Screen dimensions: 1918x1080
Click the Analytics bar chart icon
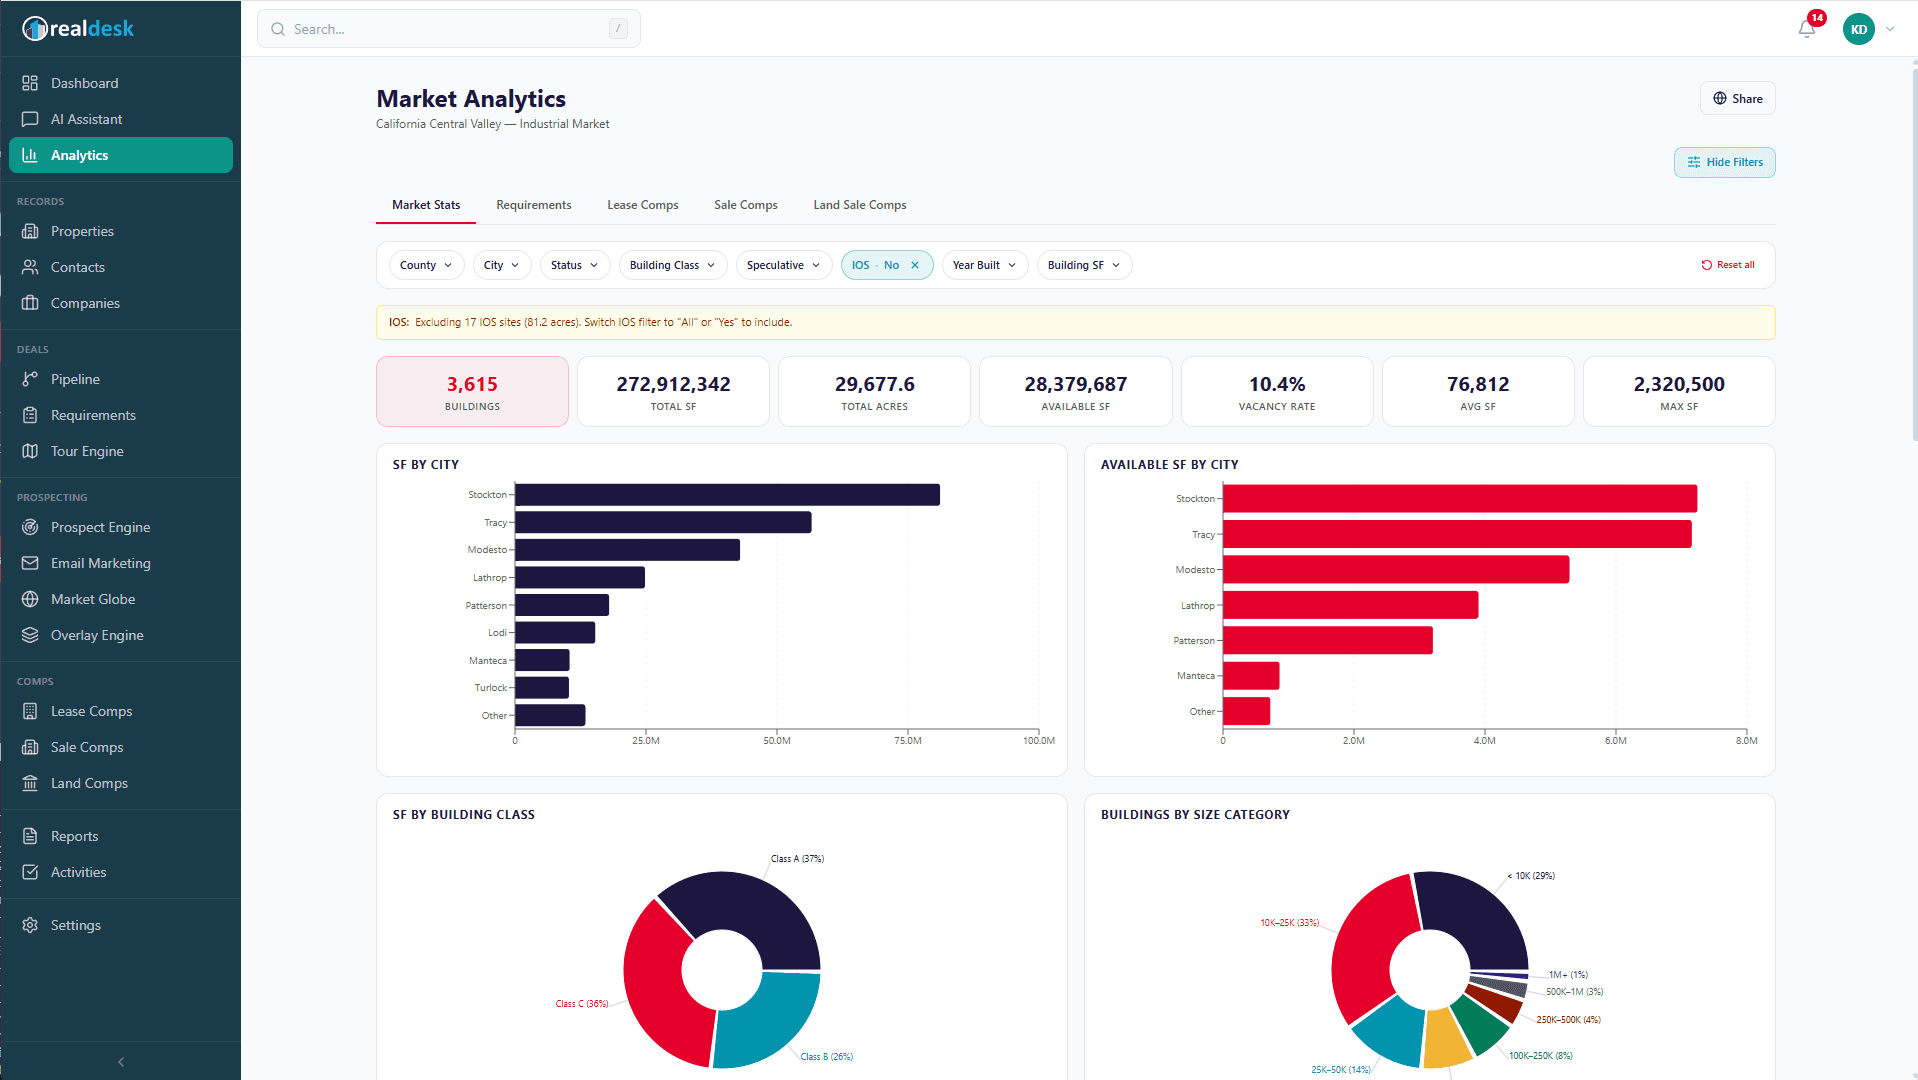[x=30, y=155]
